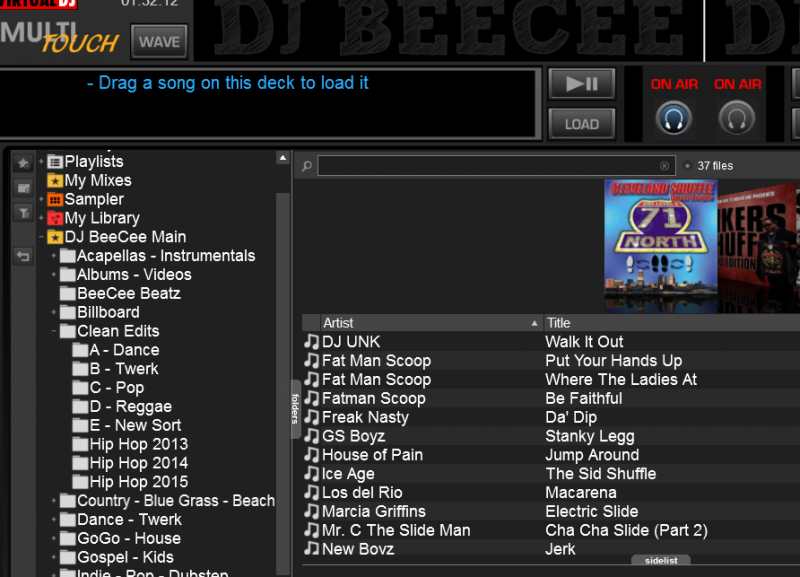Clear the search field with the X icon
This screenshot has width=800, height=577.
[664, 166]
